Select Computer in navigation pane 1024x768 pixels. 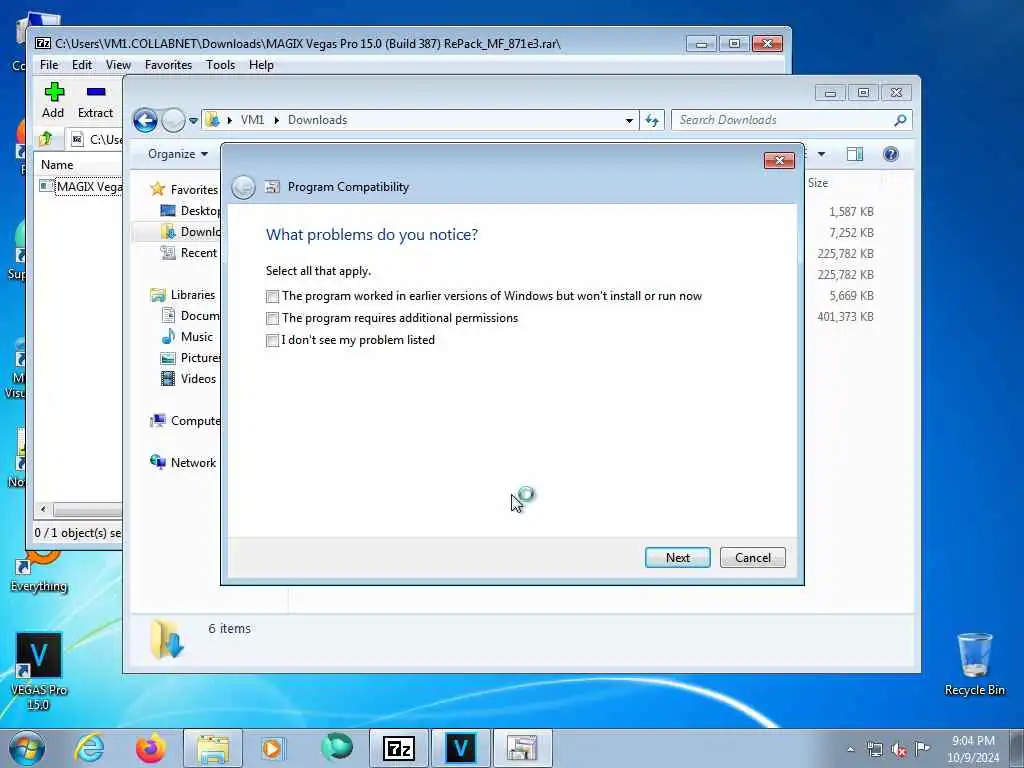(185, 421)
